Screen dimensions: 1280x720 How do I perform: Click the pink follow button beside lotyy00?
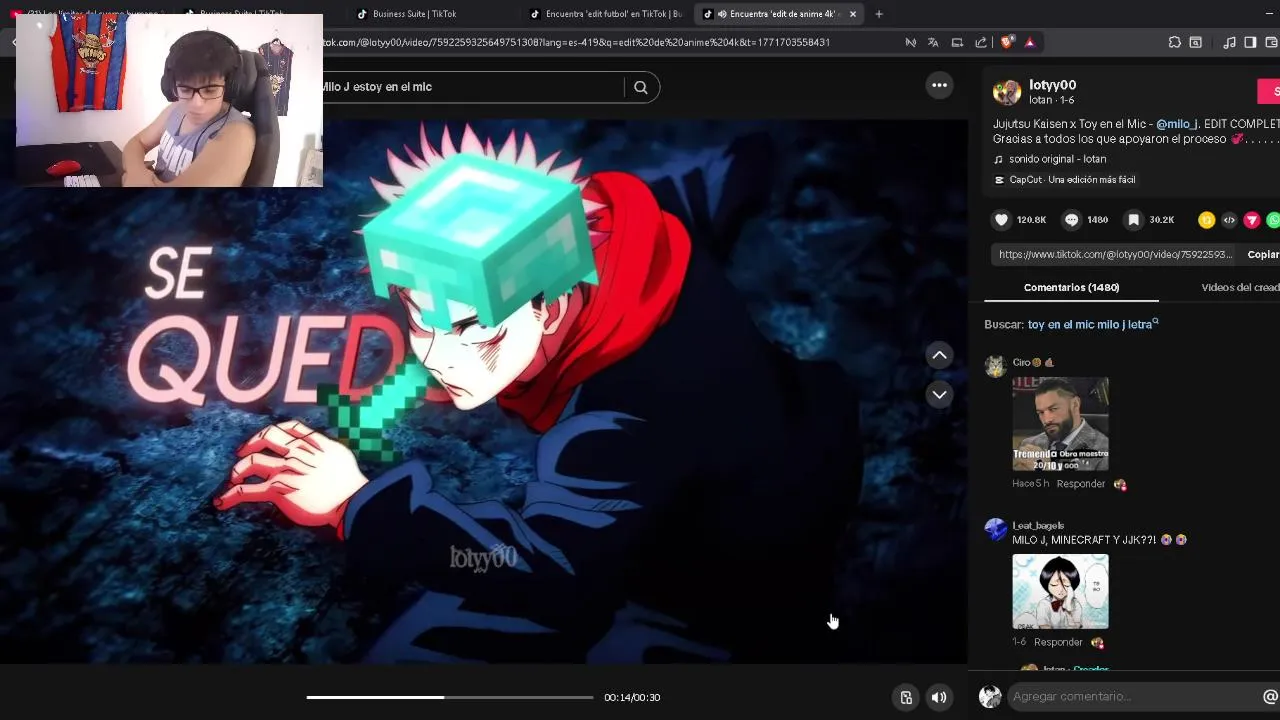(1269, 91)
